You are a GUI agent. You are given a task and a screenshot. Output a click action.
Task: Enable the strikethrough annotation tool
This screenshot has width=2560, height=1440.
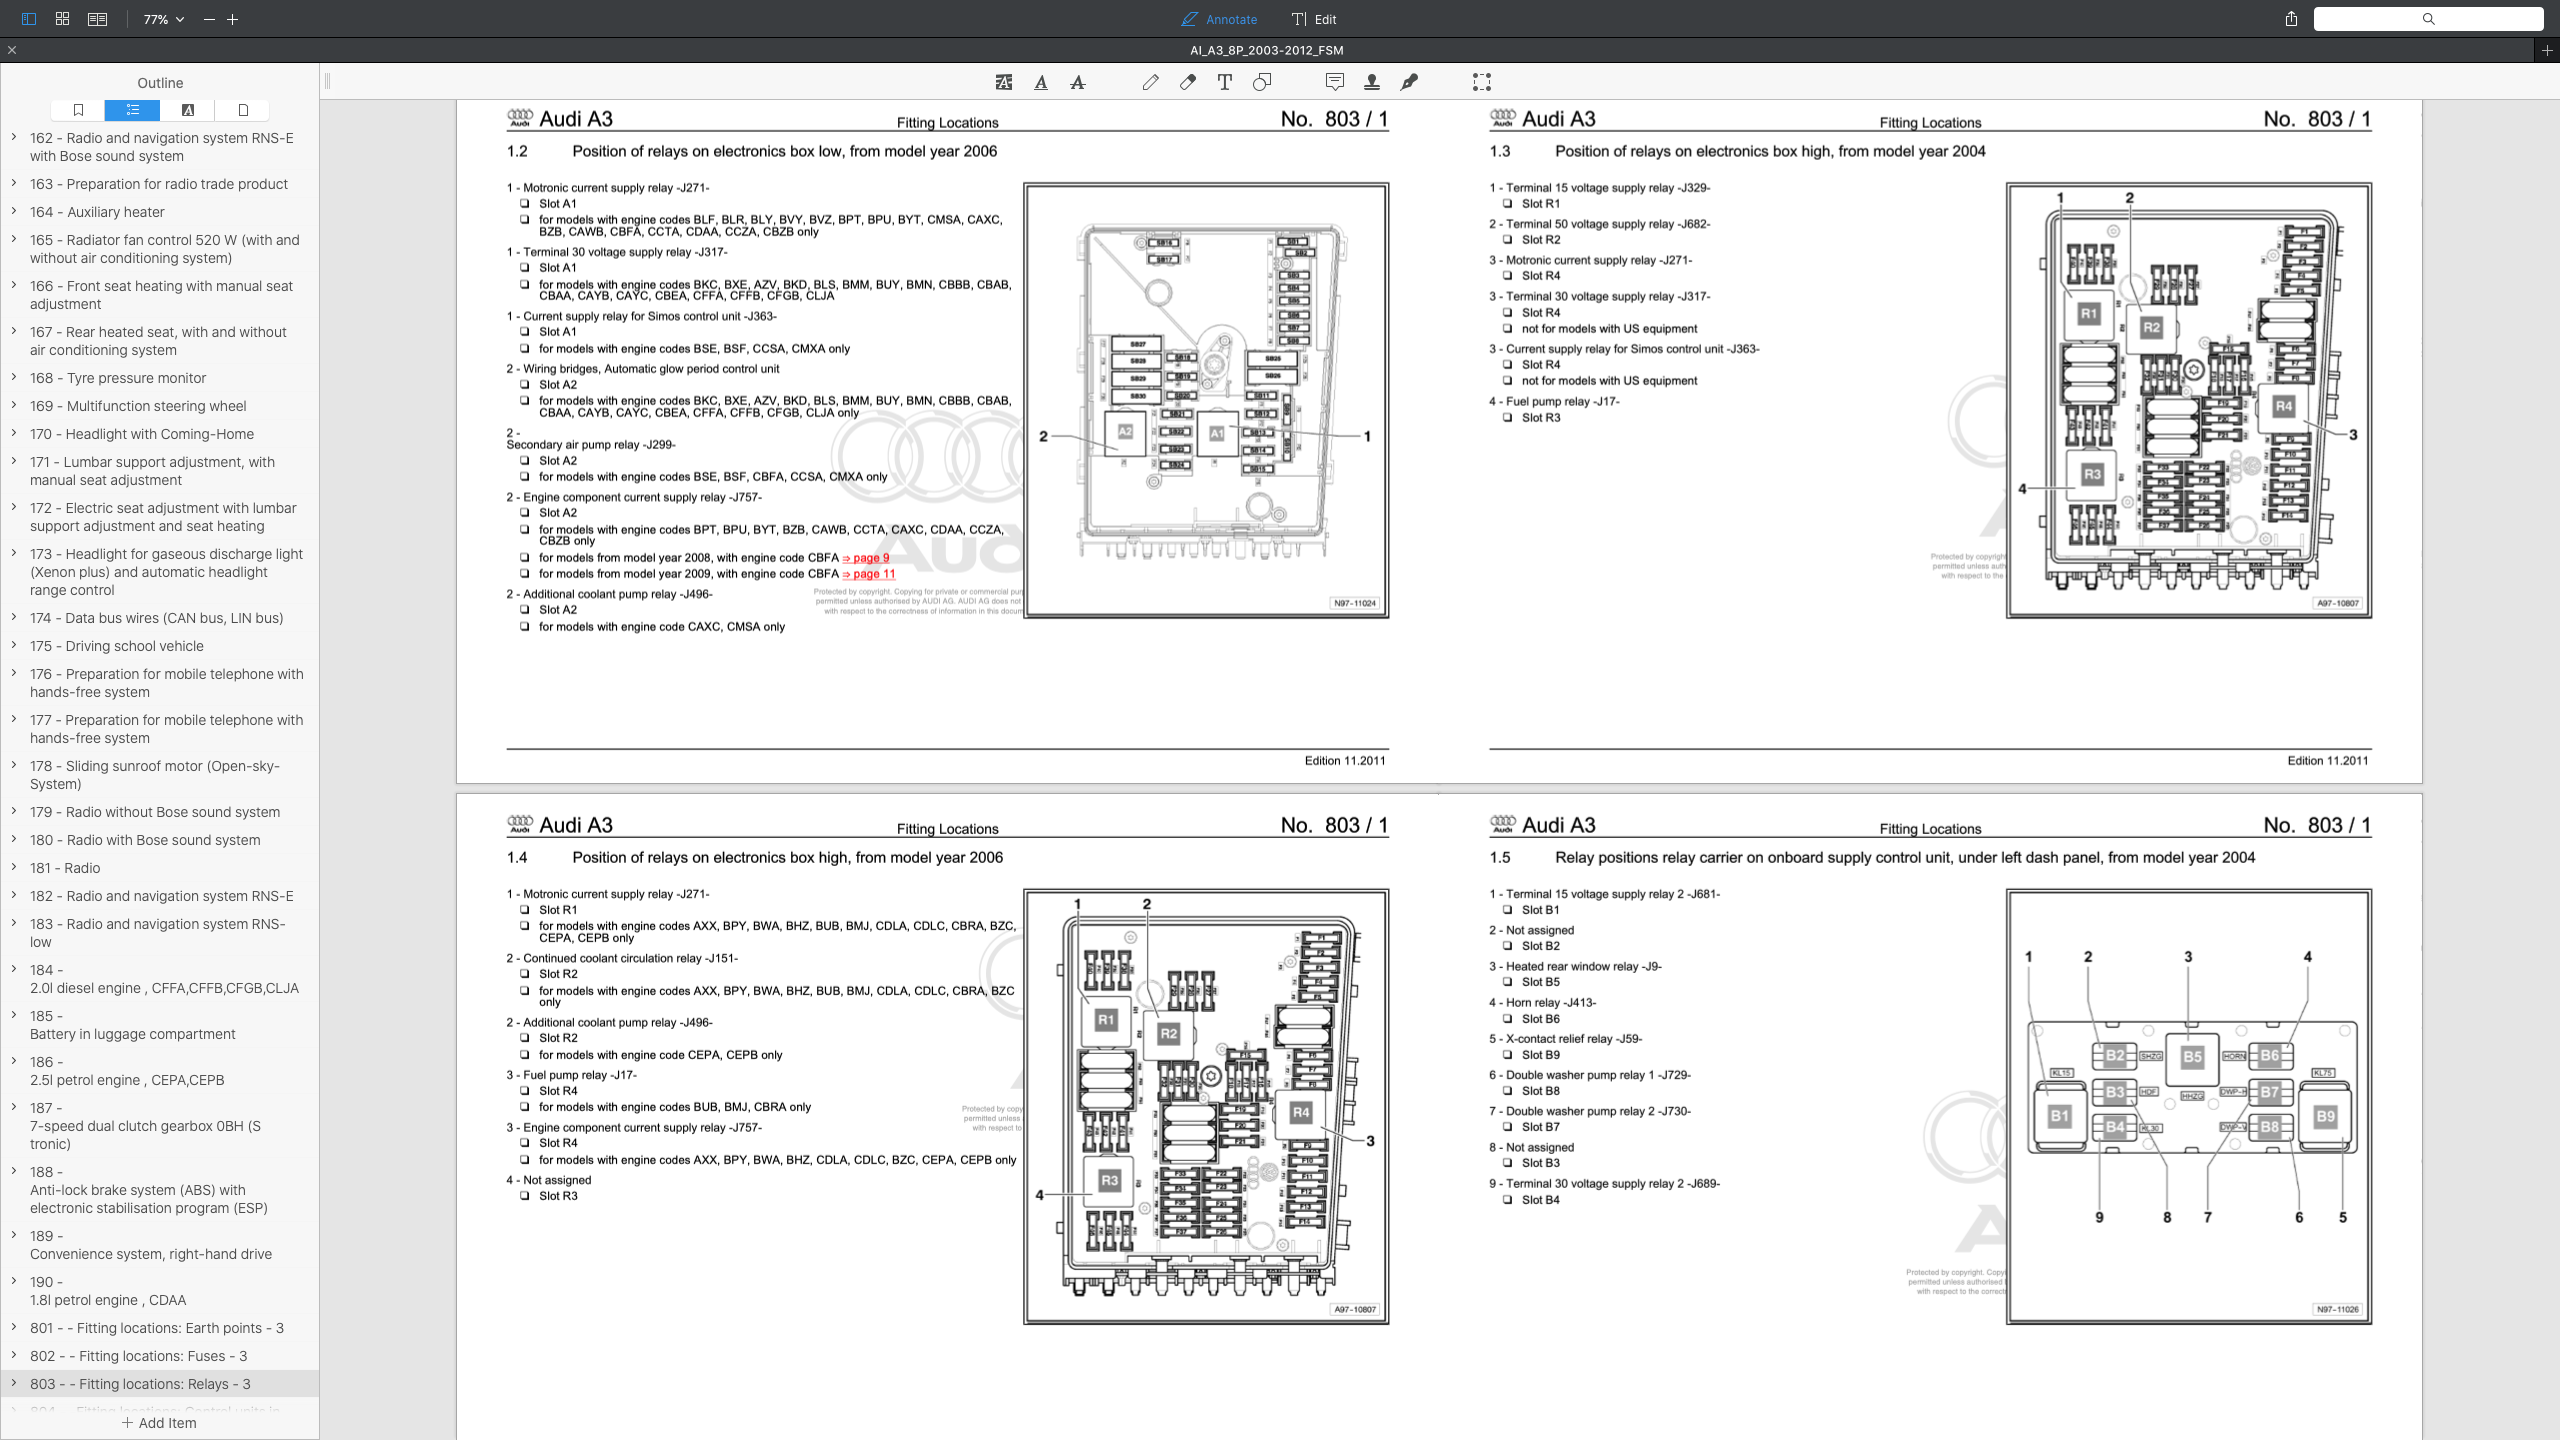click(x=1077, y=82)
